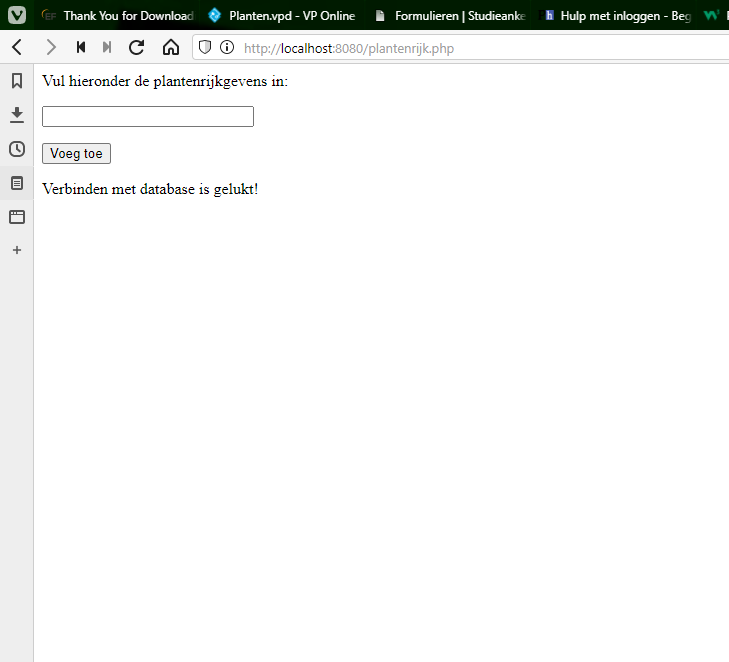
Task: Open the History panel
Action: 17,149
